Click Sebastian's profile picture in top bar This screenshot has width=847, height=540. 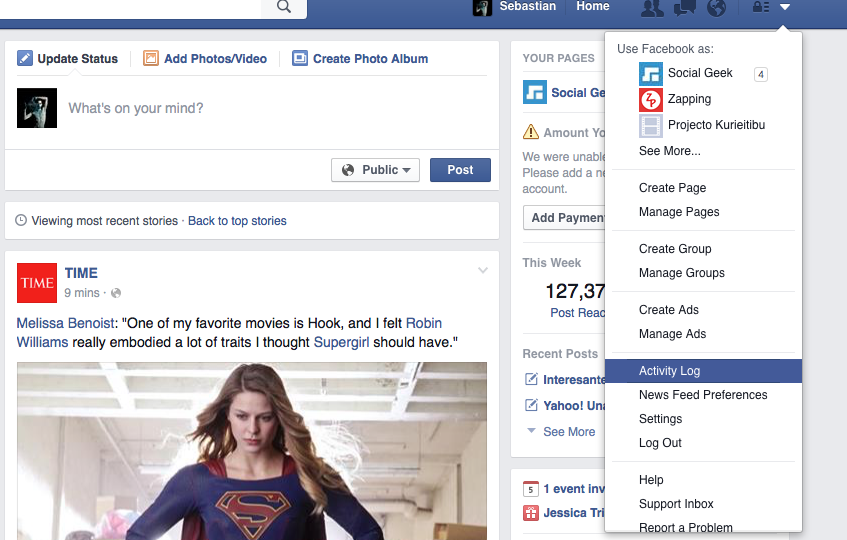(x=482, y=8)
